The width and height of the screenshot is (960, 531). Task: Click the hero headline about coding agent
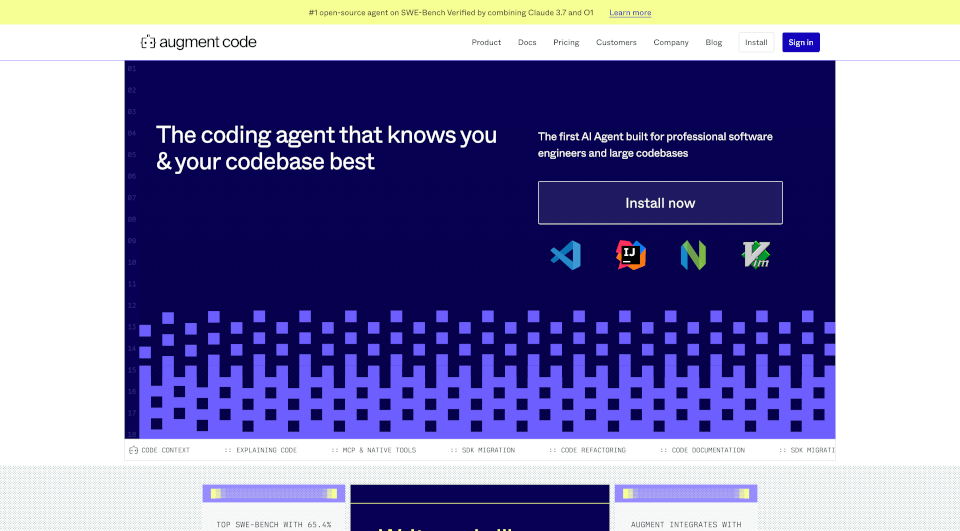(326, 148)
